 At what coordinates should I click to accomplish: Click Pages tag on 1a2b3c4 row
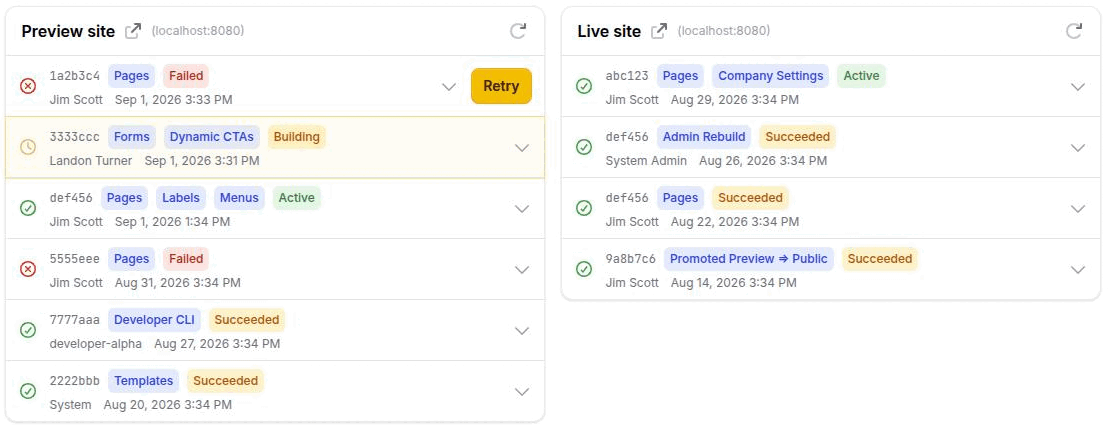tap(132, 76)
